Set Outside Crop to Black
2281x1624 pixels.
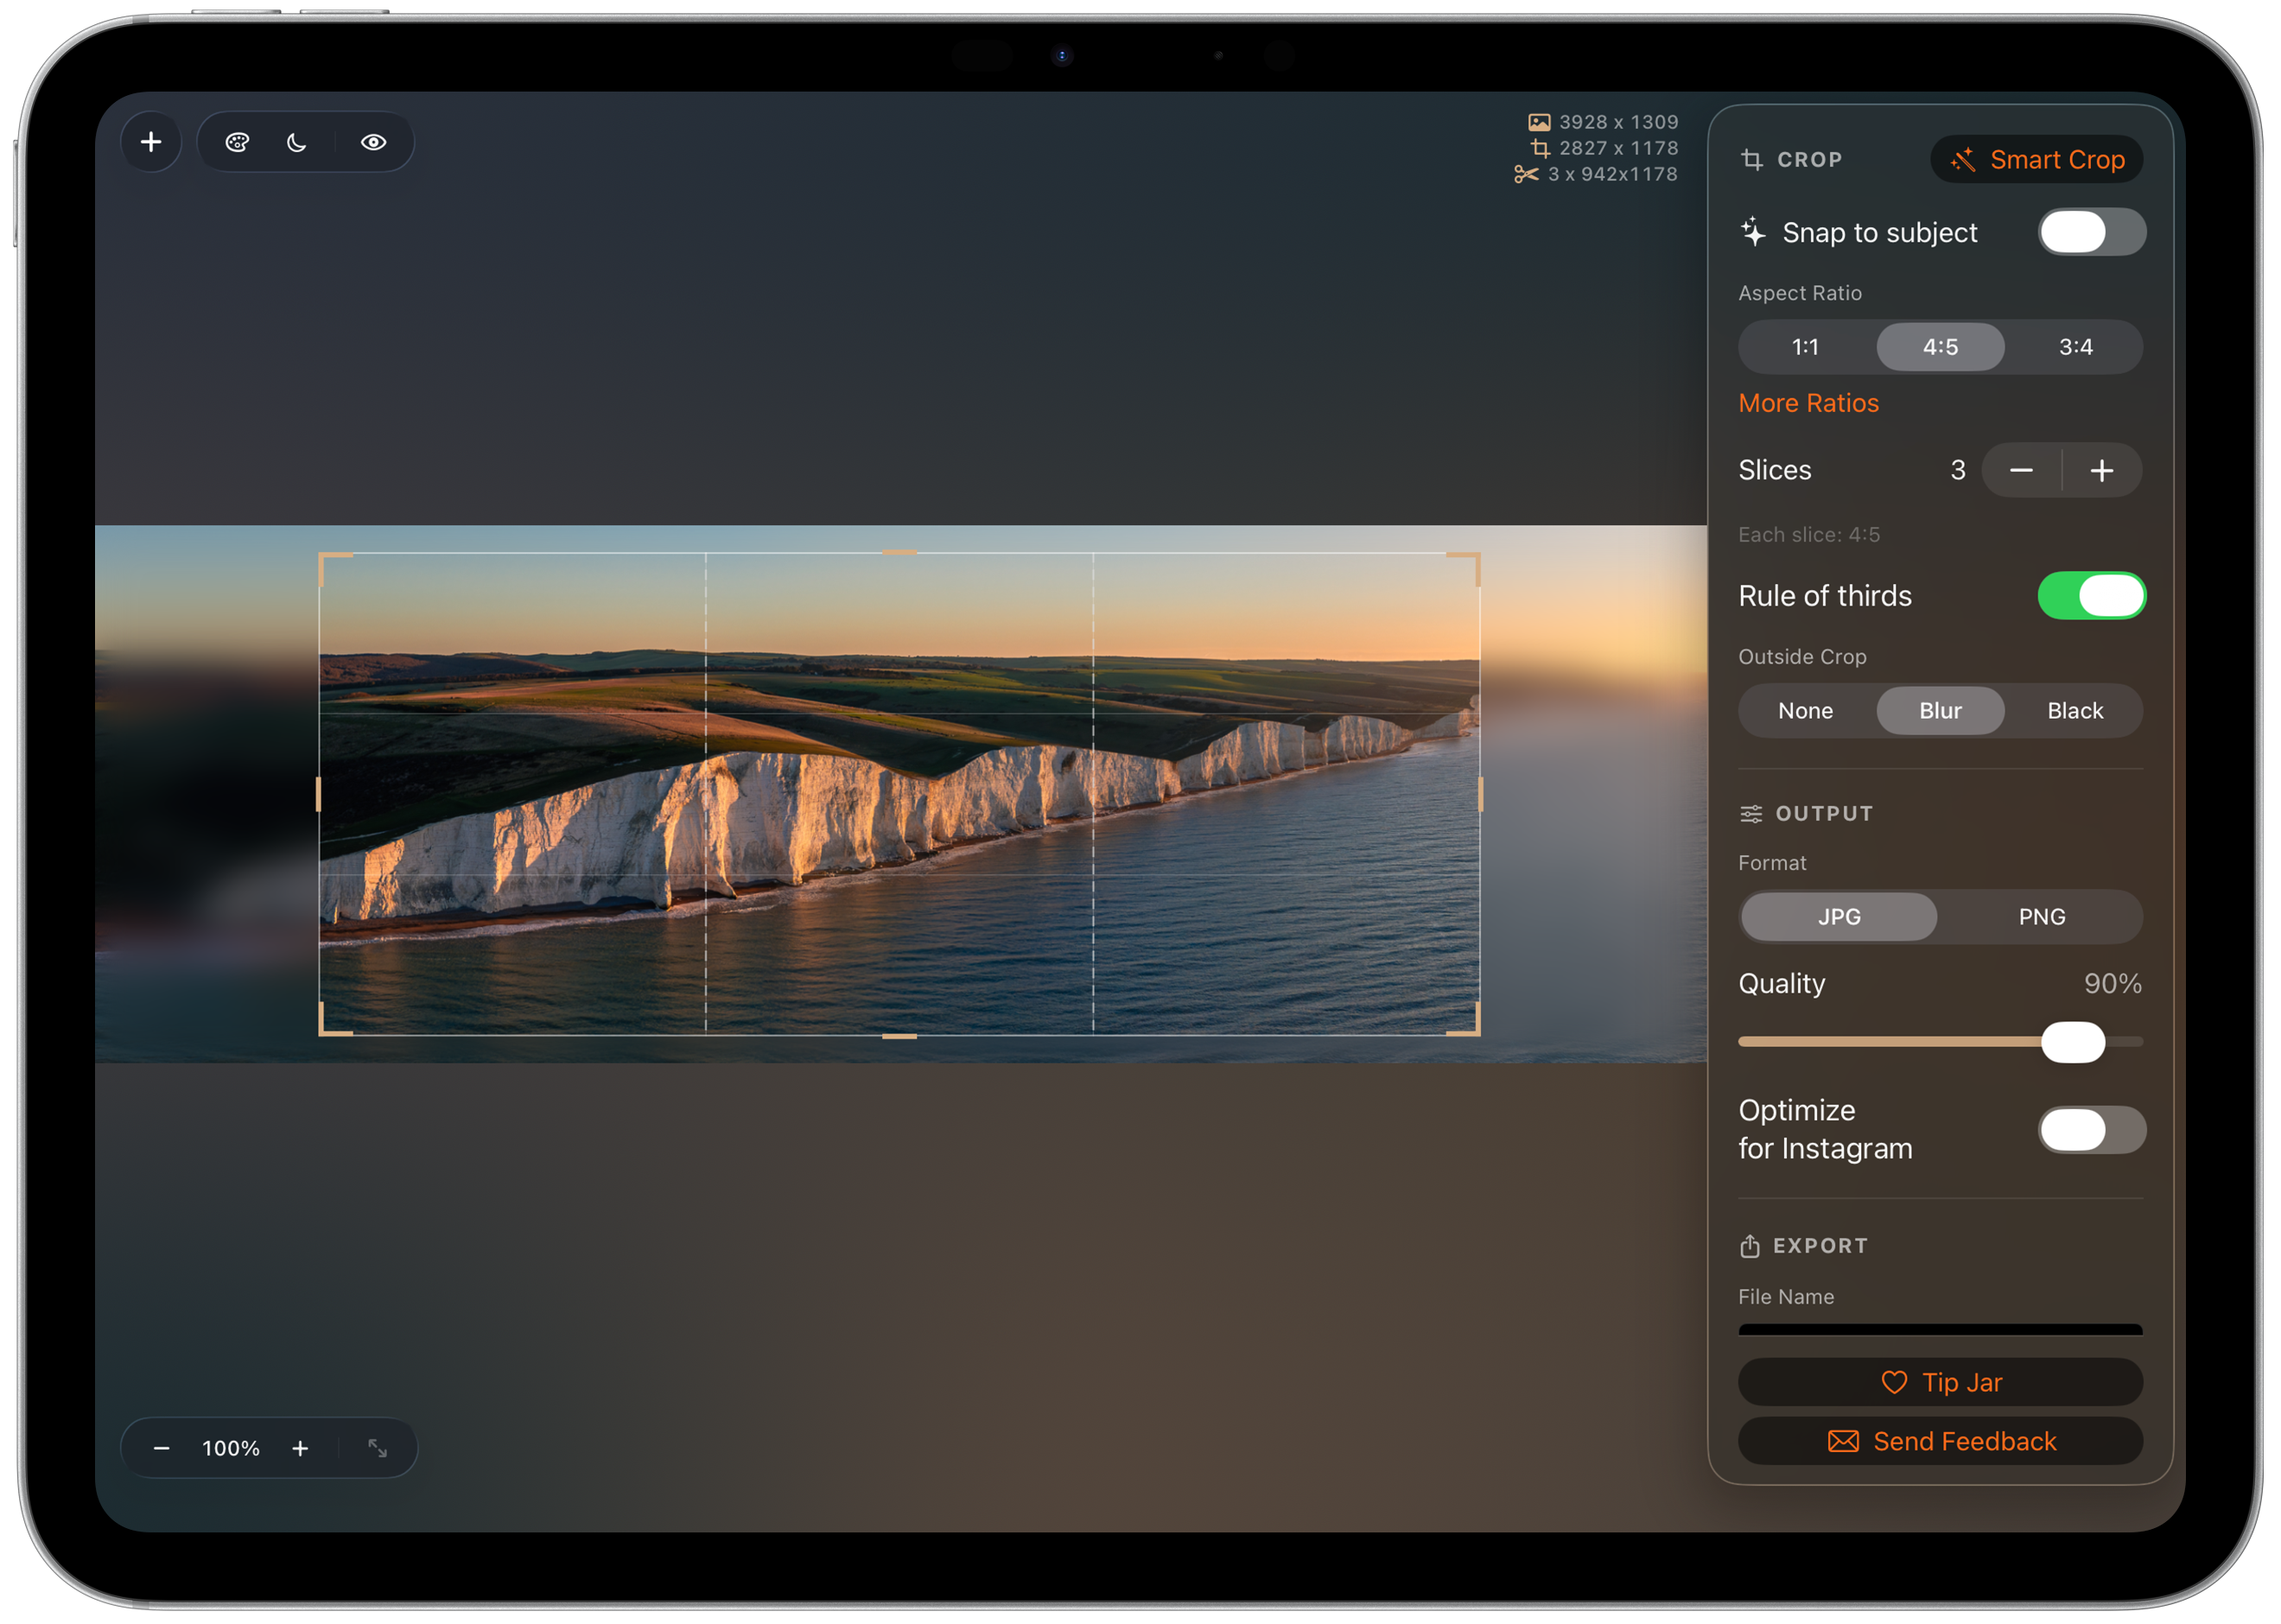(2075, 711)
